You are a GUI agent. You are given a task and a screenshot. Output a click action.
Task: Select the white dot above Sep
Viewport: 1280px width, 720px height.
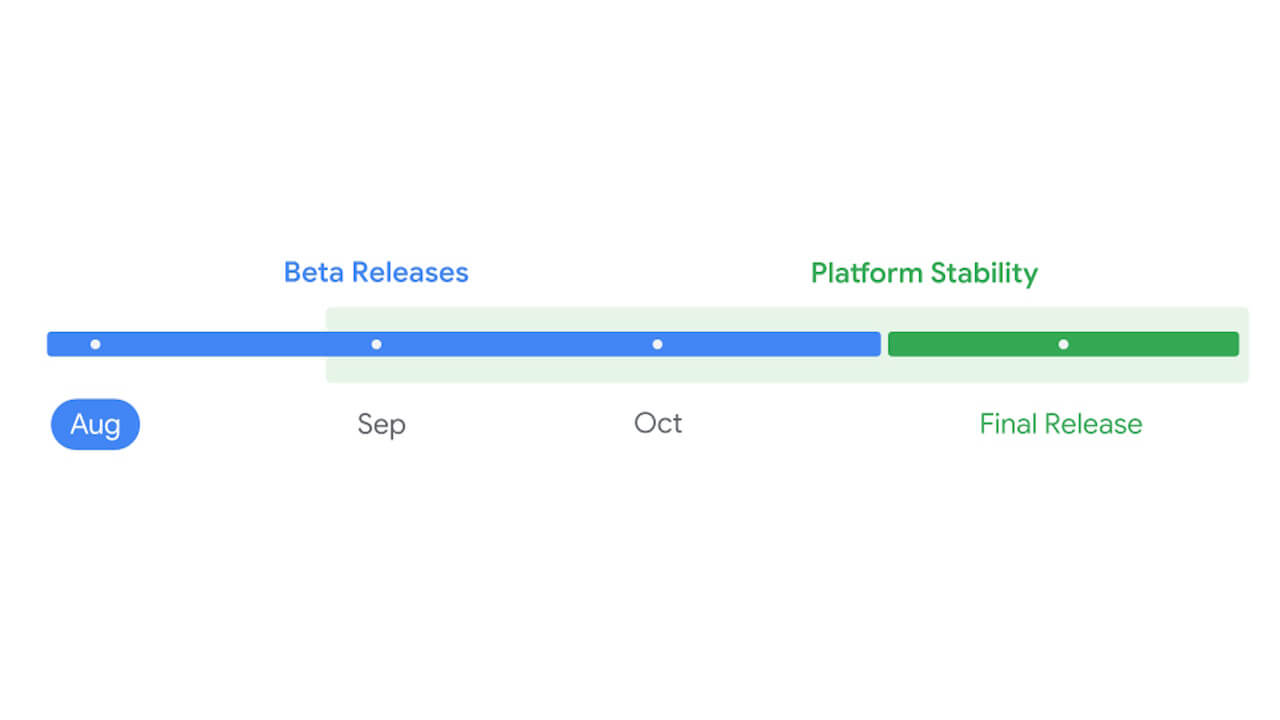376,344
